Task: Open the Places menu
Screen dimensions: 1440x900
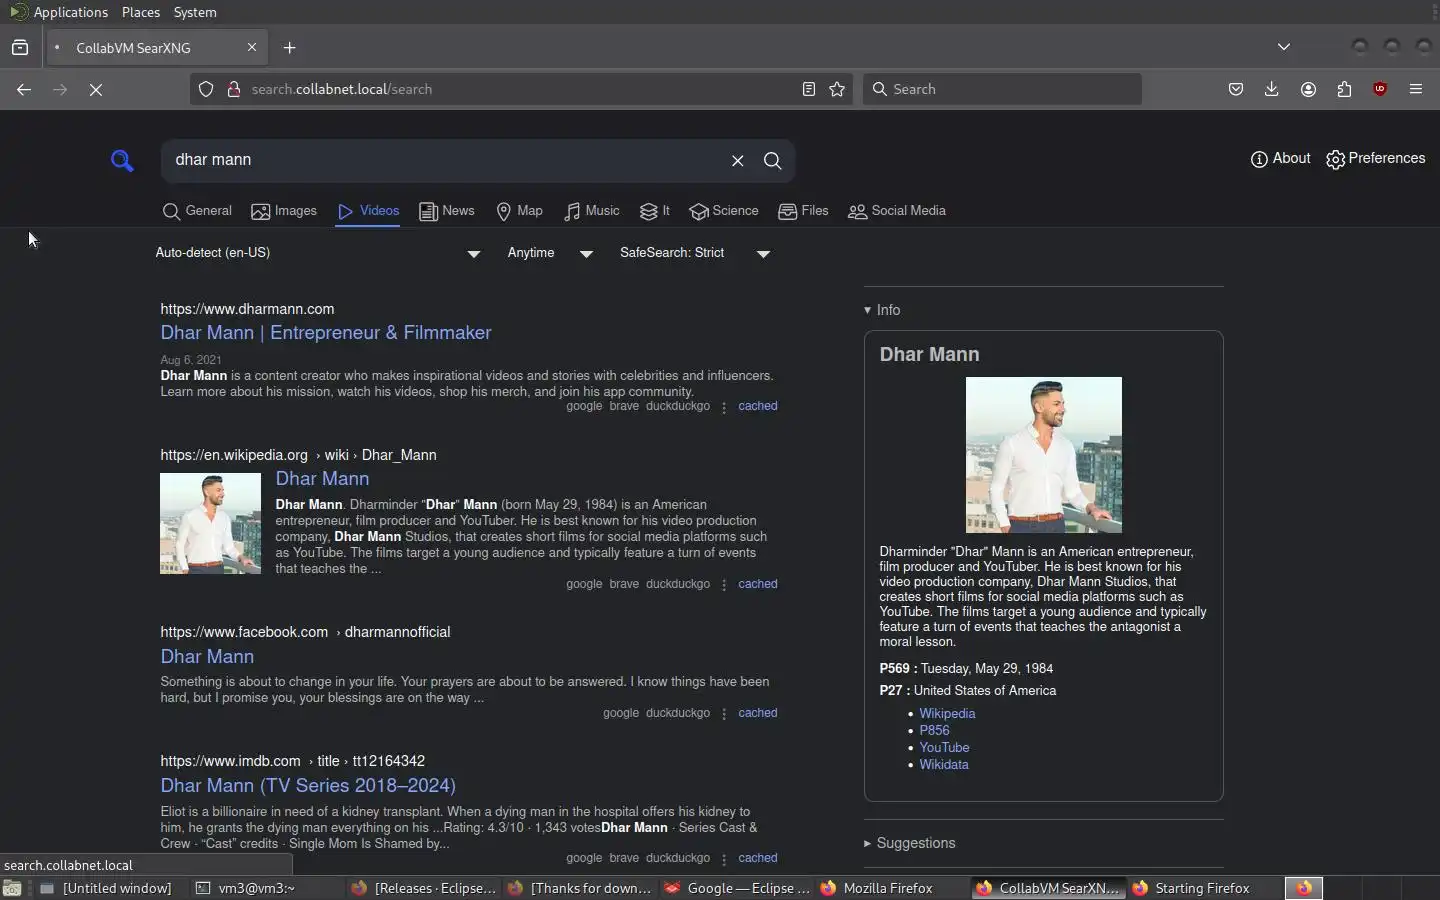Action: coord(141,12)
